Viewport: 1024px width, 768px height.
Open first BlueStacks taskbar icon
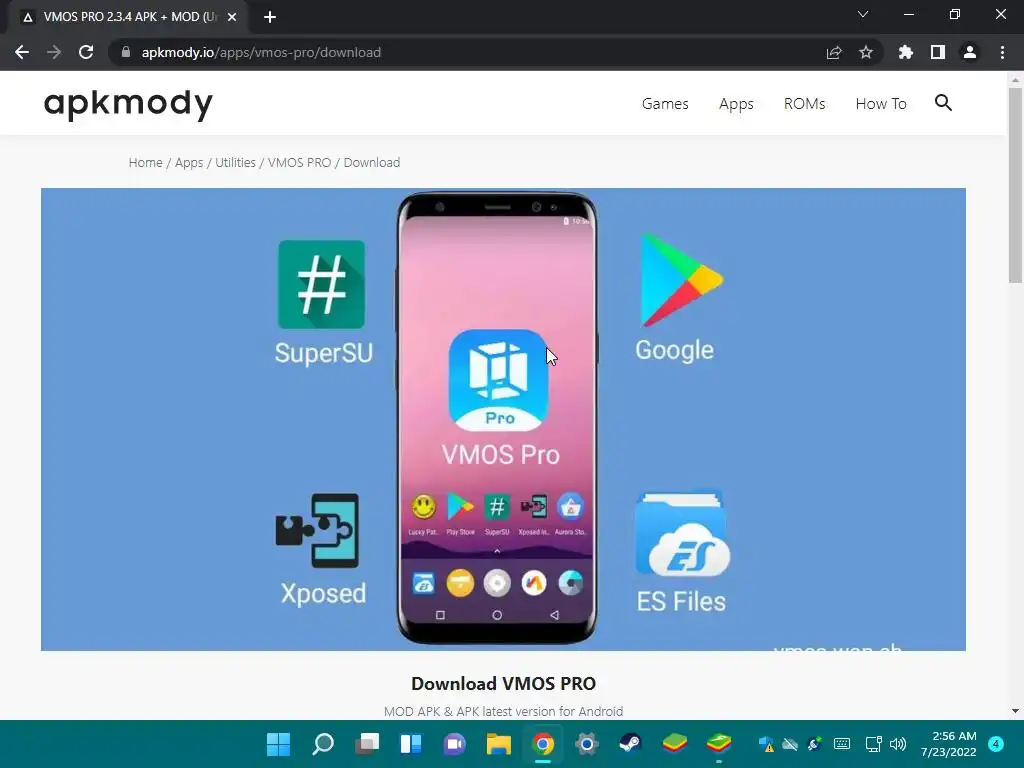(x=675, y=744)
